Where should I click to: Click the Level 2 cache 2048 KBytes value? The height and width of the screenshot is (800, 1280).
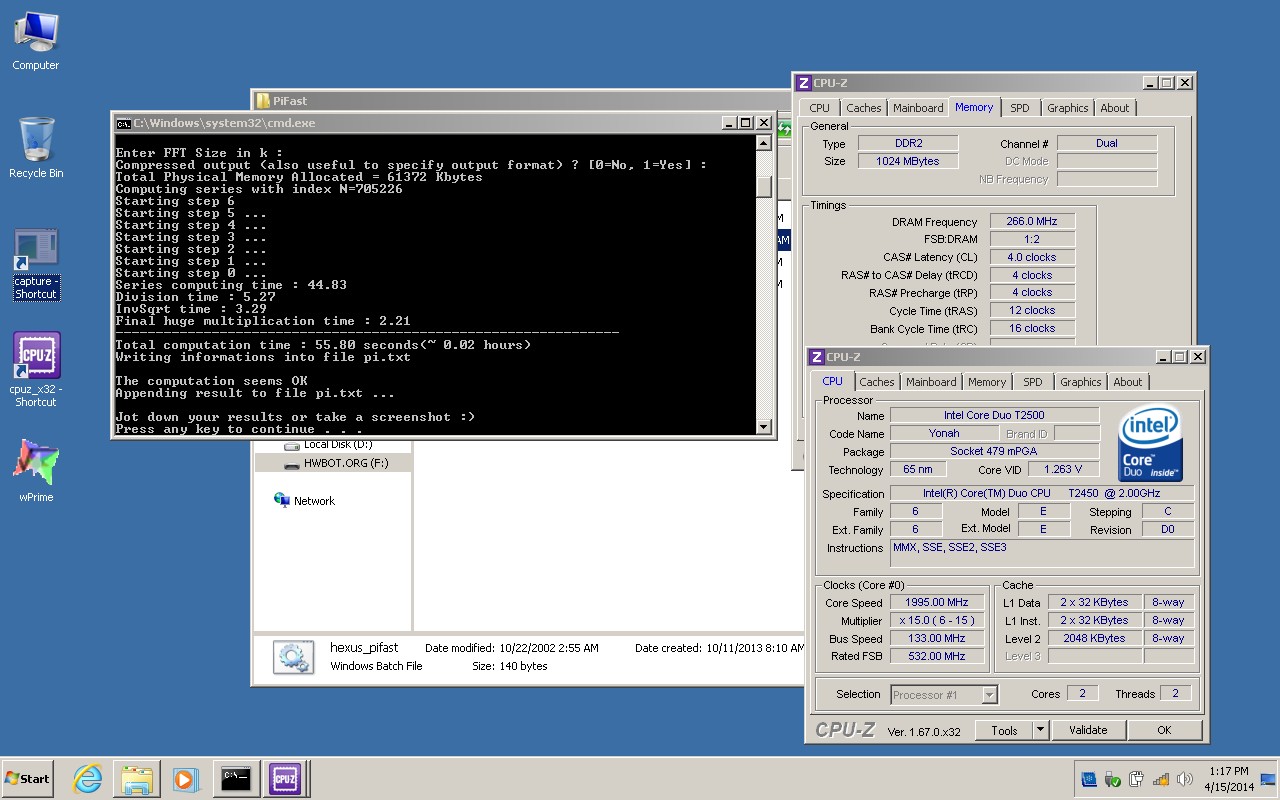[1094, 639]
